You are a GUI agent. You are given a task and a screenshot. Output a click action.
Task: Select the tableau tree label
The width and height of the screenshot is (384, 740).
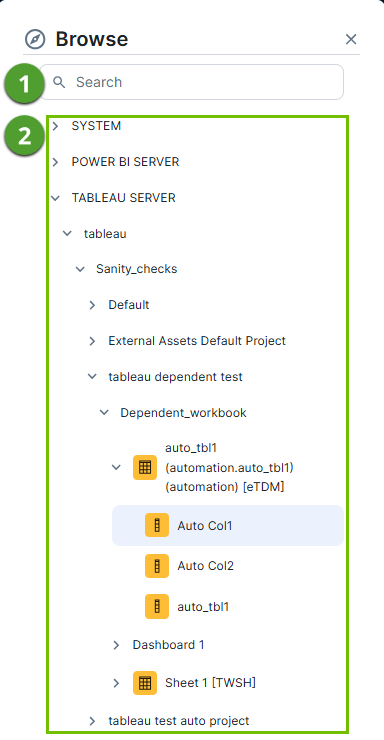tap(105, 234)
